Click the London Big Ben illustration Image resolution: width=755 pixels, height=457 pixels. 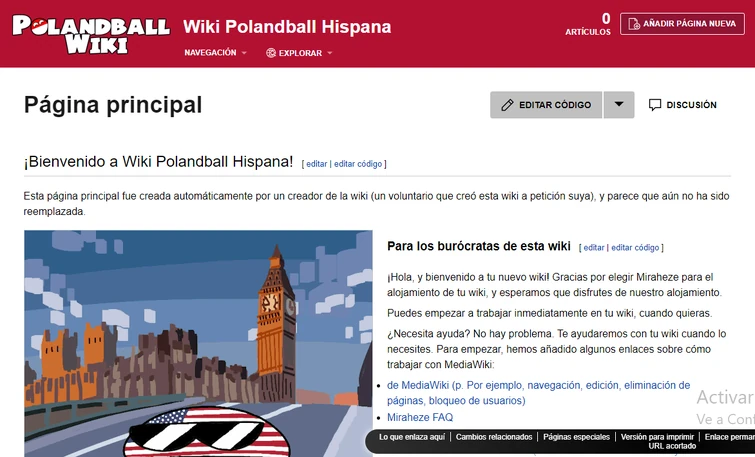pyautogui.click(x=198, y=343)
